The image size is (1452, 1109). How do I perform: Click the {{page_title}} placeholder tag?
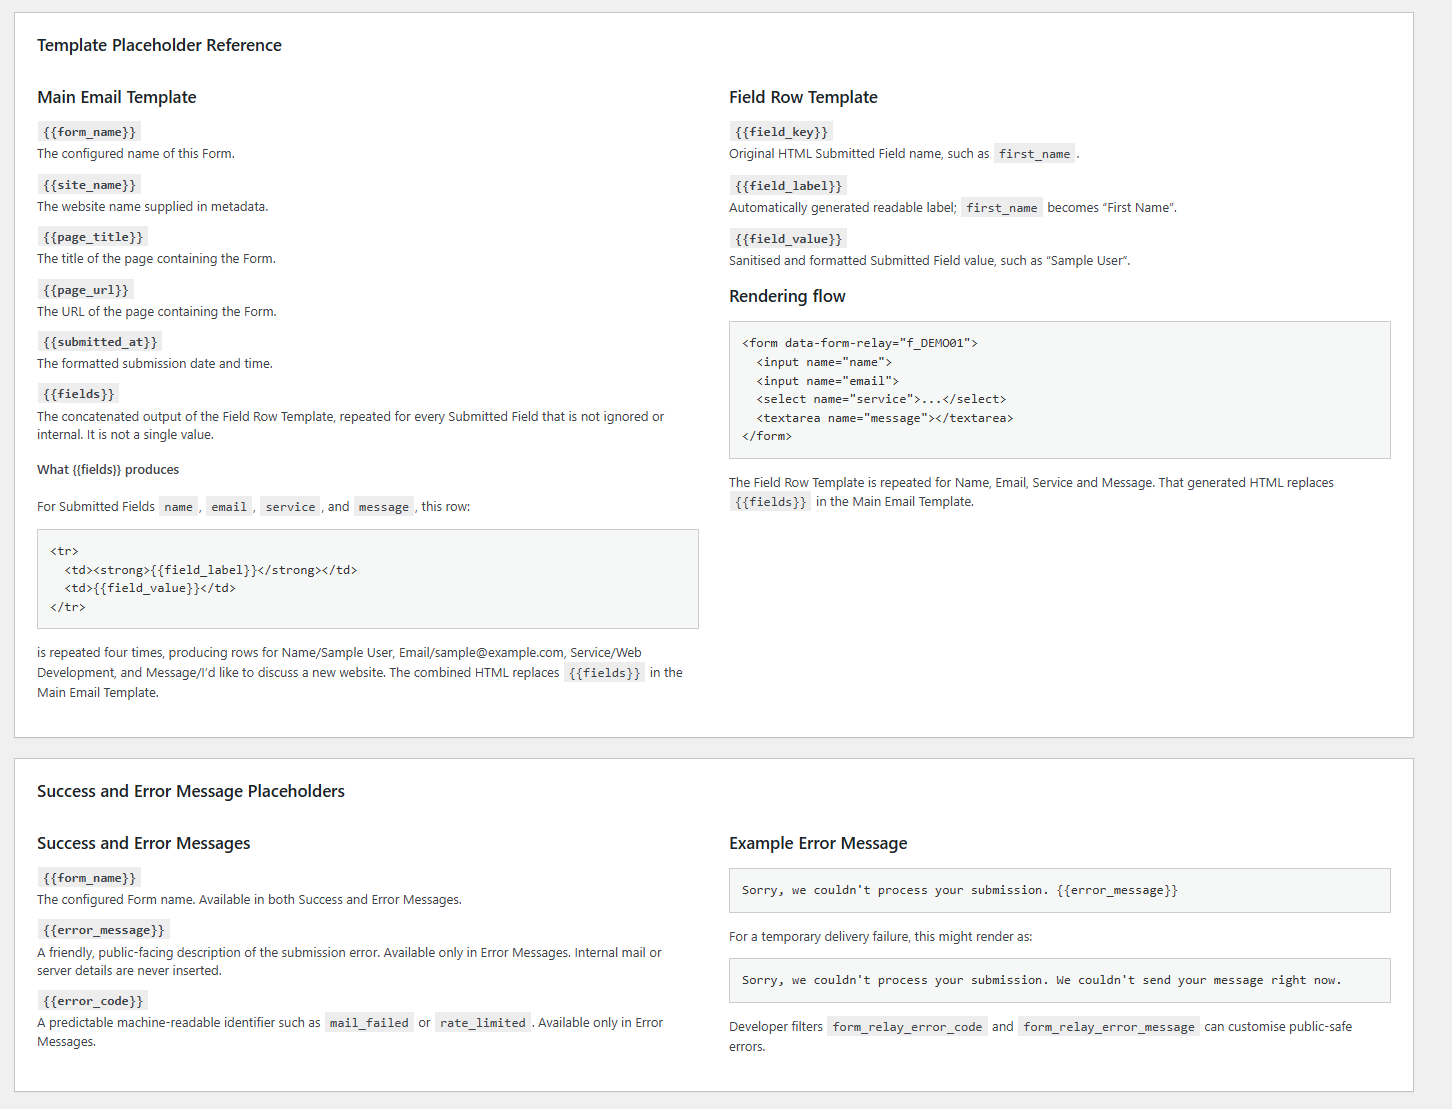coord(93,237)
